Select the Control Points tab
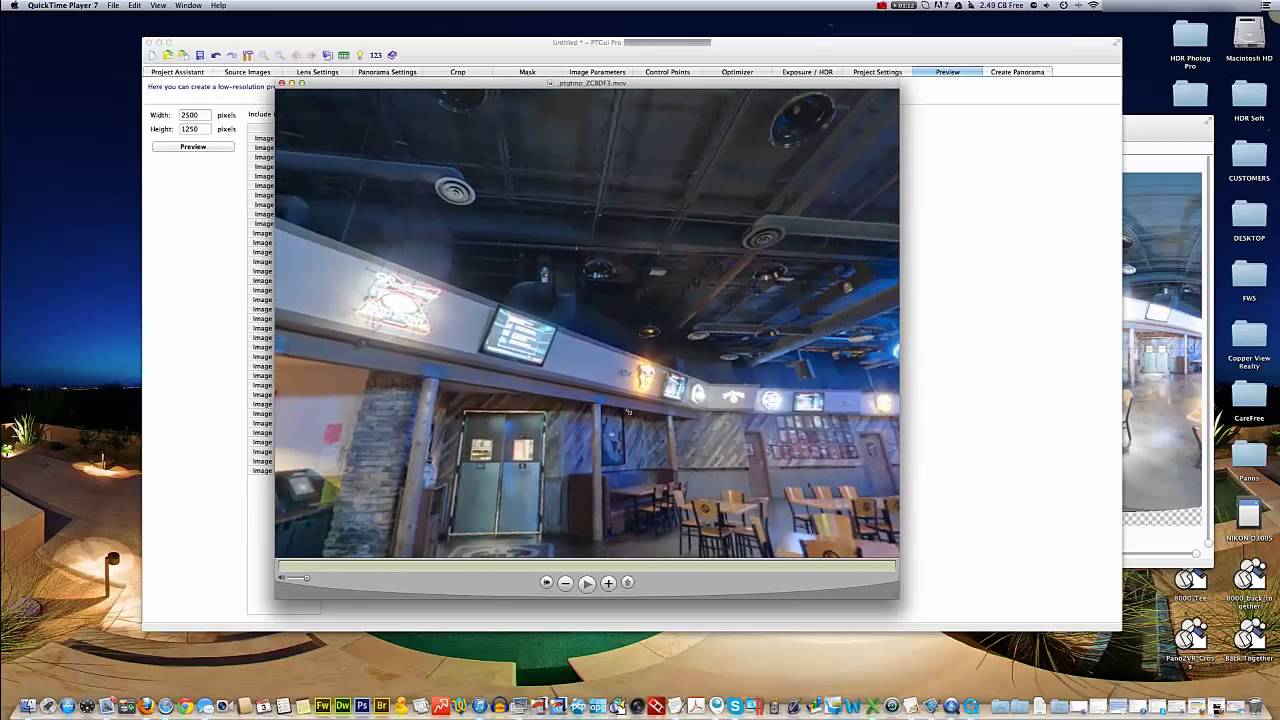 coord(667,72)
